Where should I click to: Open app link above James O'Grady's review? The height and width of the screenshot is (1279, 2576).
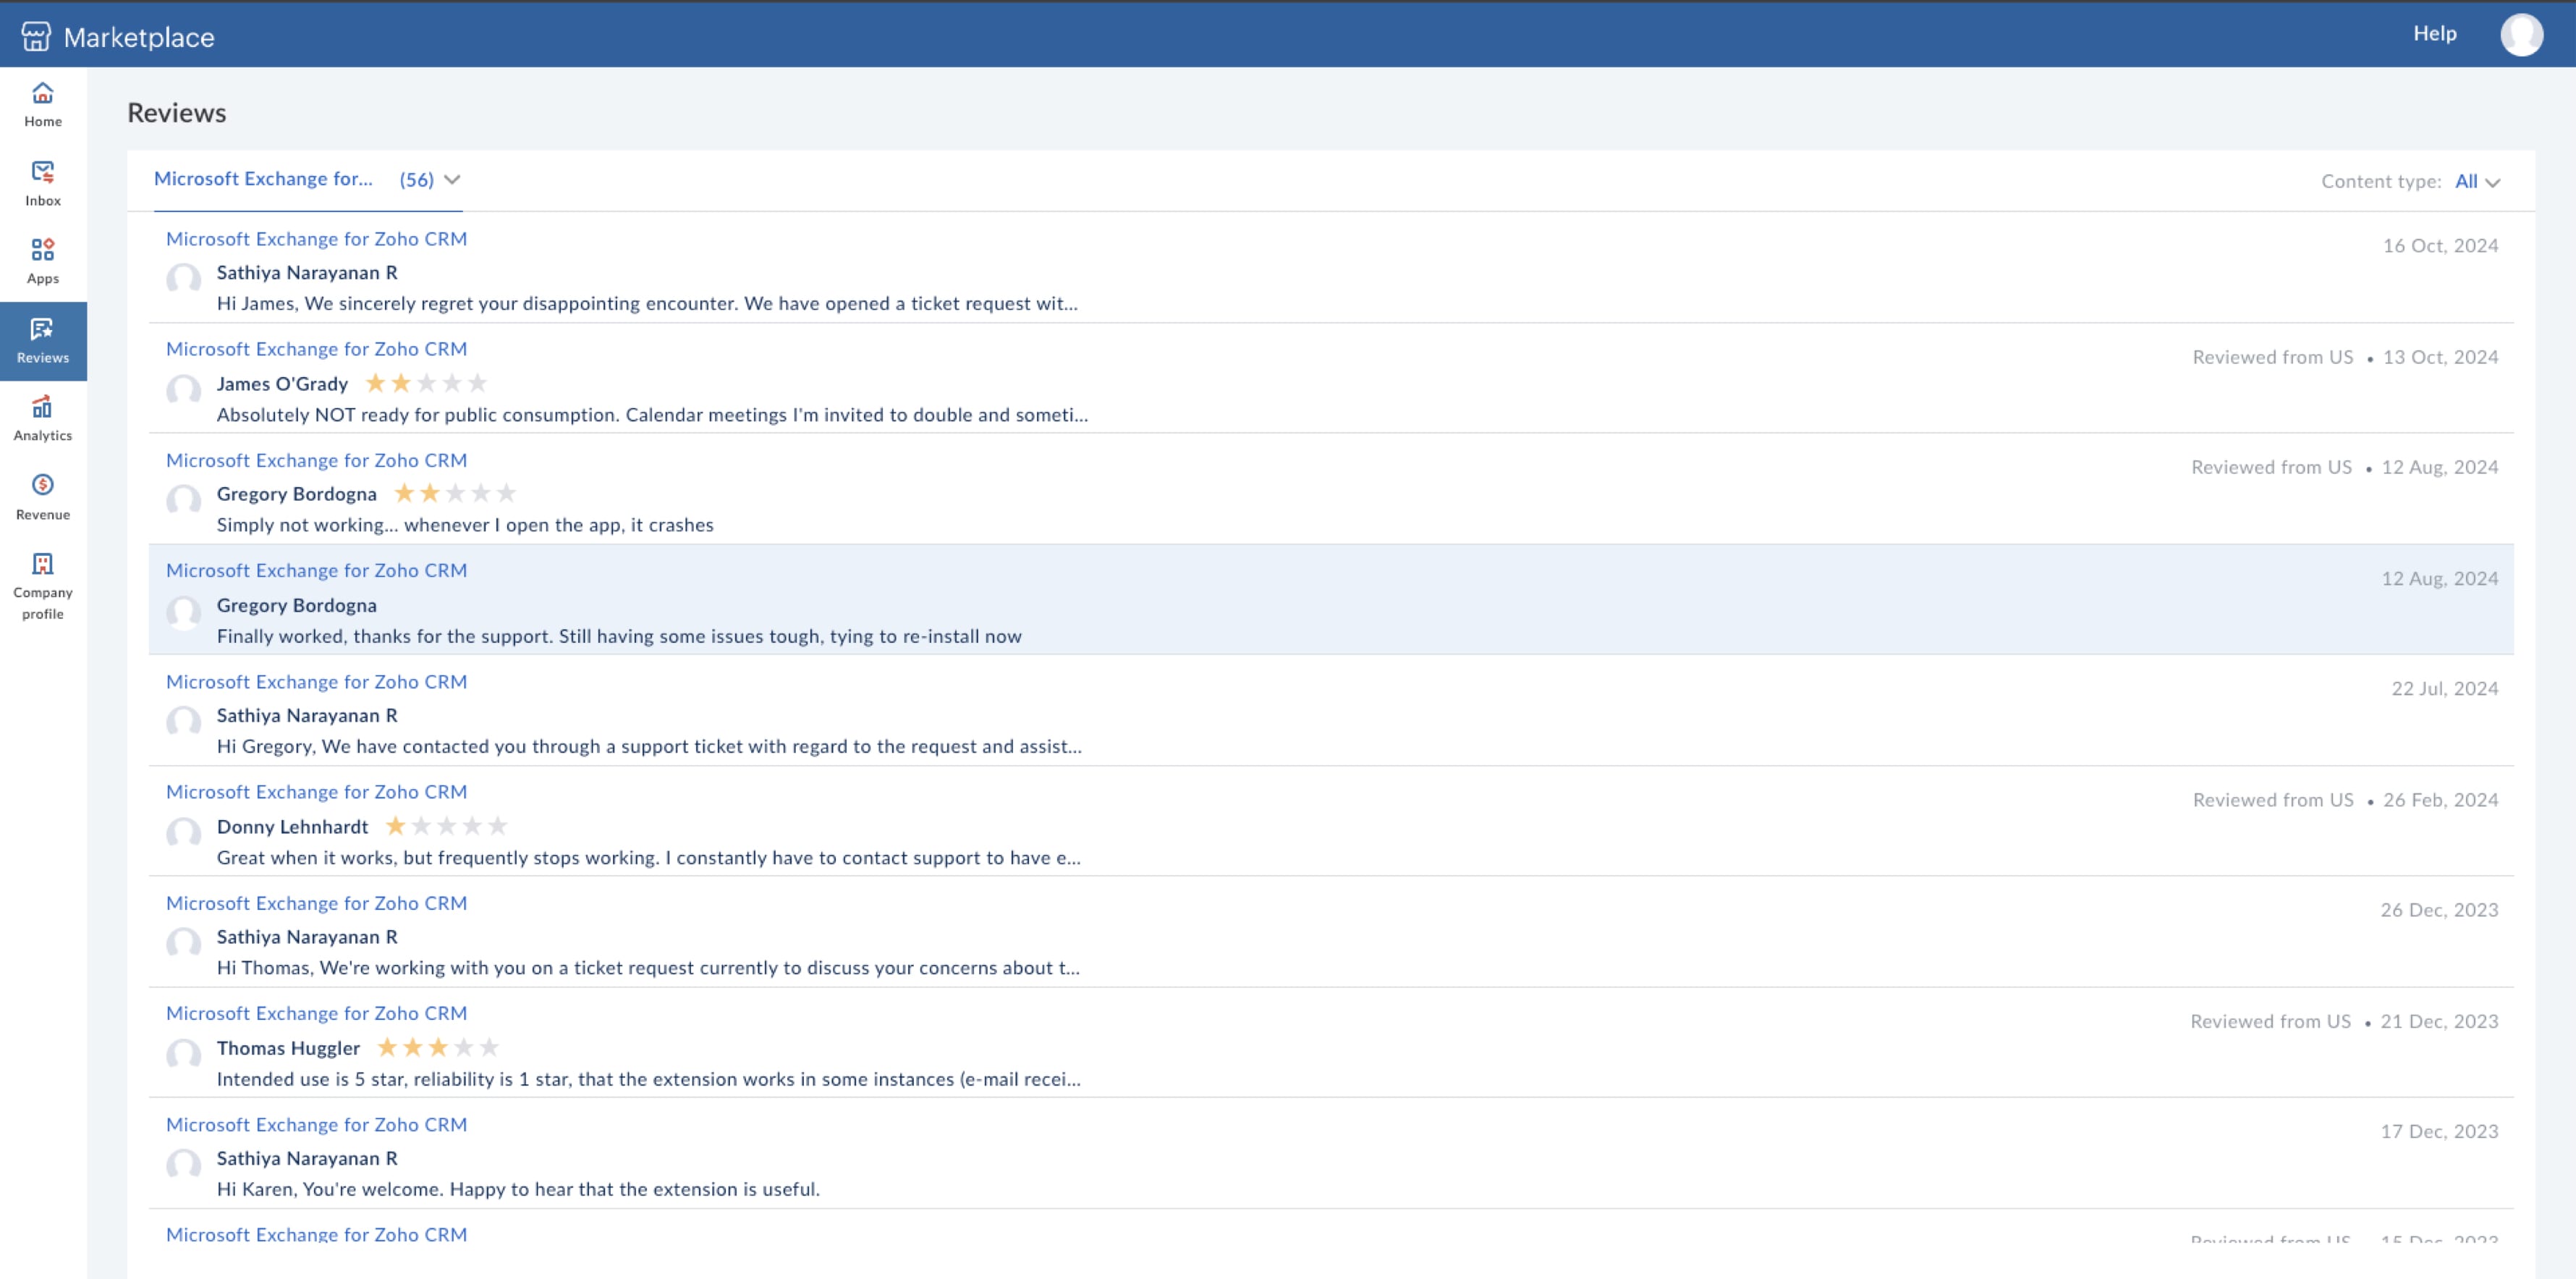pos(316,349)
